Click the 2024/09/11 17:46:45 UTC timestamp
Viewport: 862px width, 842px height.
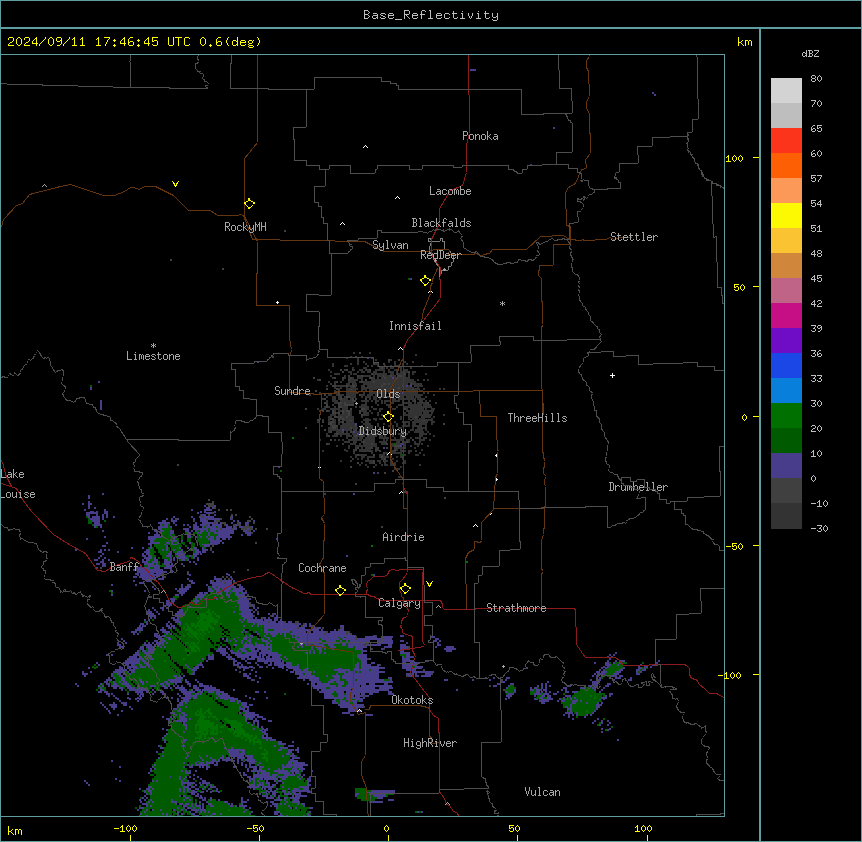[x=98, y=42]
